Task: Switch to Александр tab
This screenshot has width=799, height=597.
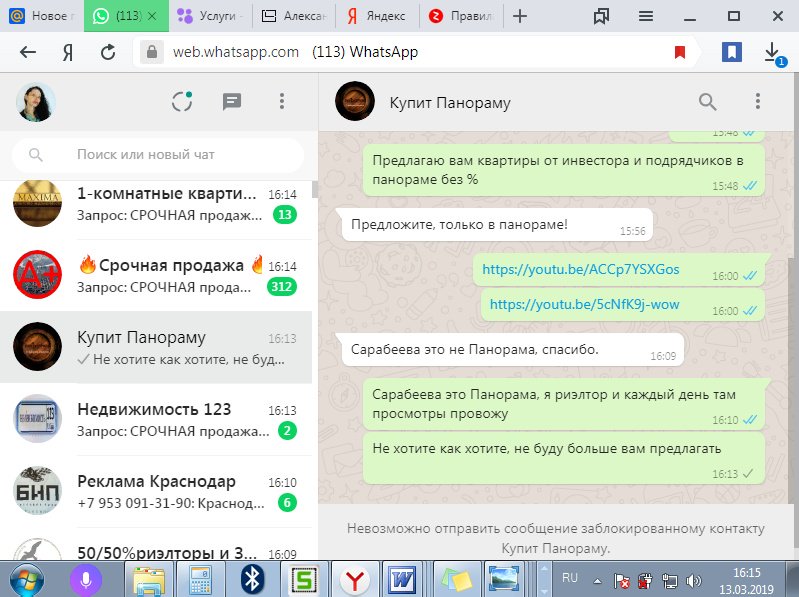Action: pyautogui.click(x=294, y=16)
